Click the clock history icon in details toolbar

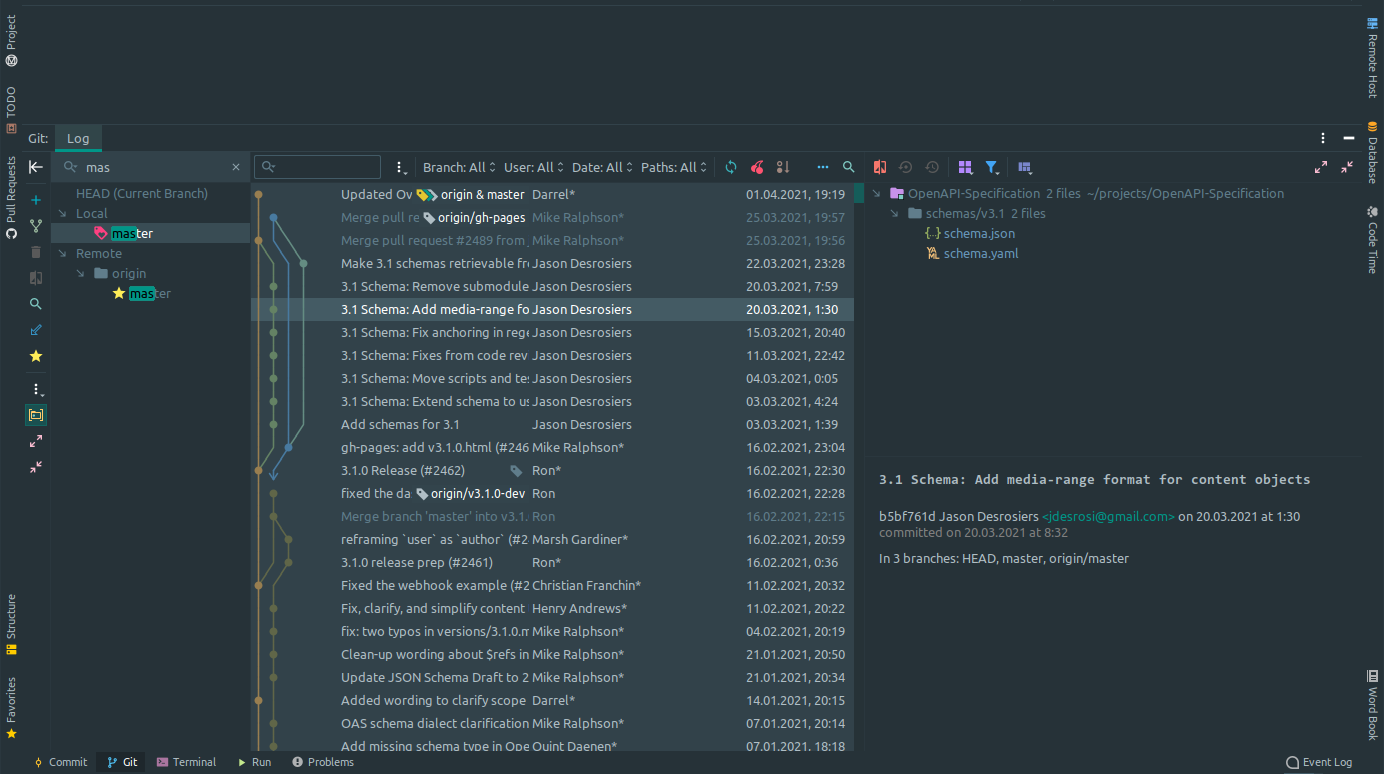point(932,167)
